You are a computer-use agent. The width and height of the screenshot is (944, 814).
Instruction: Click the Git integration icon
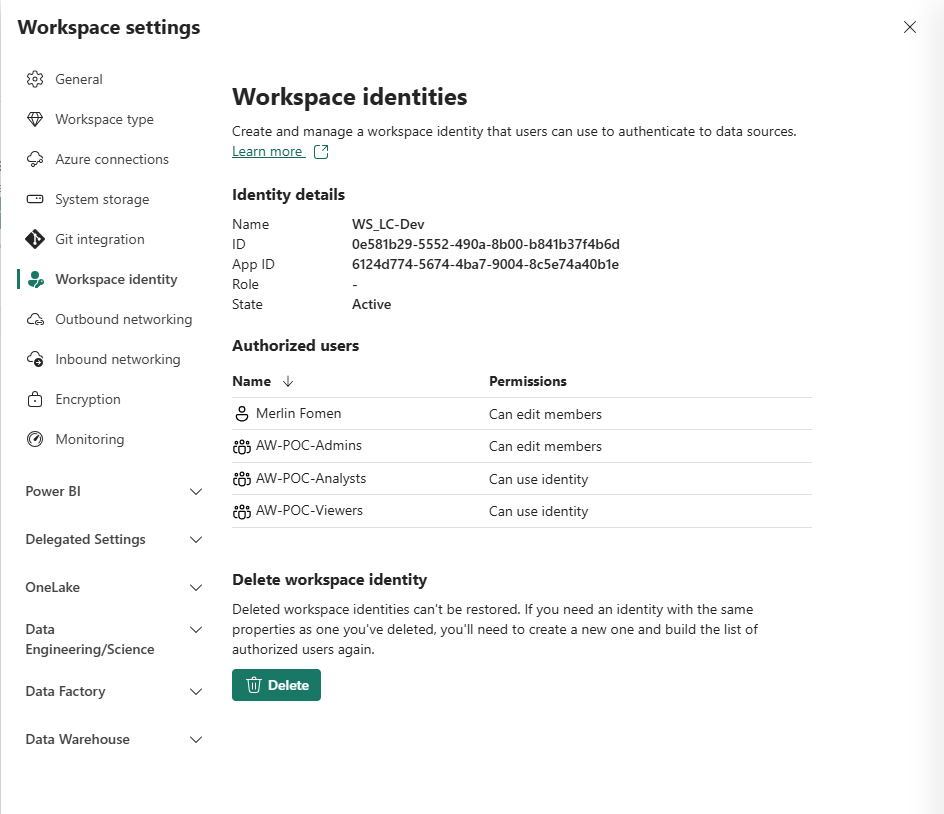[35, 239]
